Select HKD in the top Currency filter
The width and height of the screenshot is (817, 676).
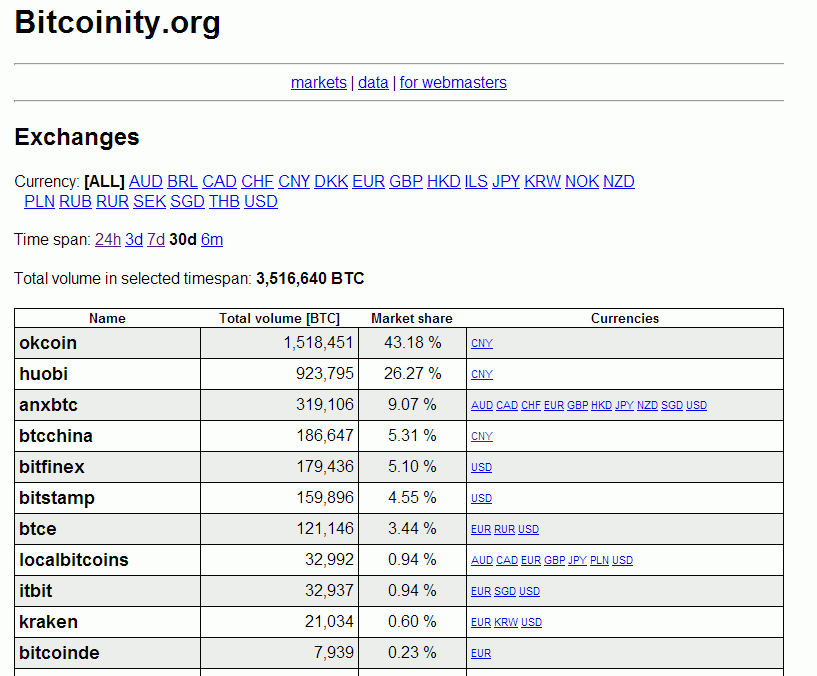pos(443,181)
